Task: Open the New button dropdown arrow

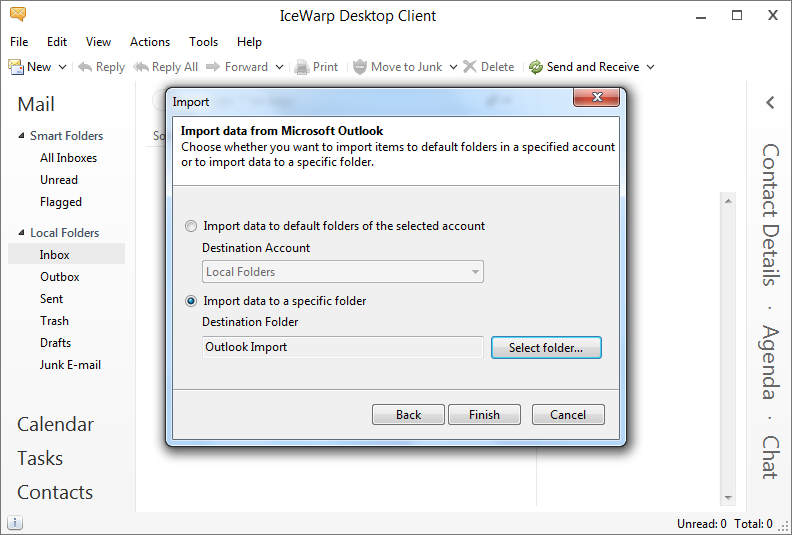Action: click(x=63, y=67)
